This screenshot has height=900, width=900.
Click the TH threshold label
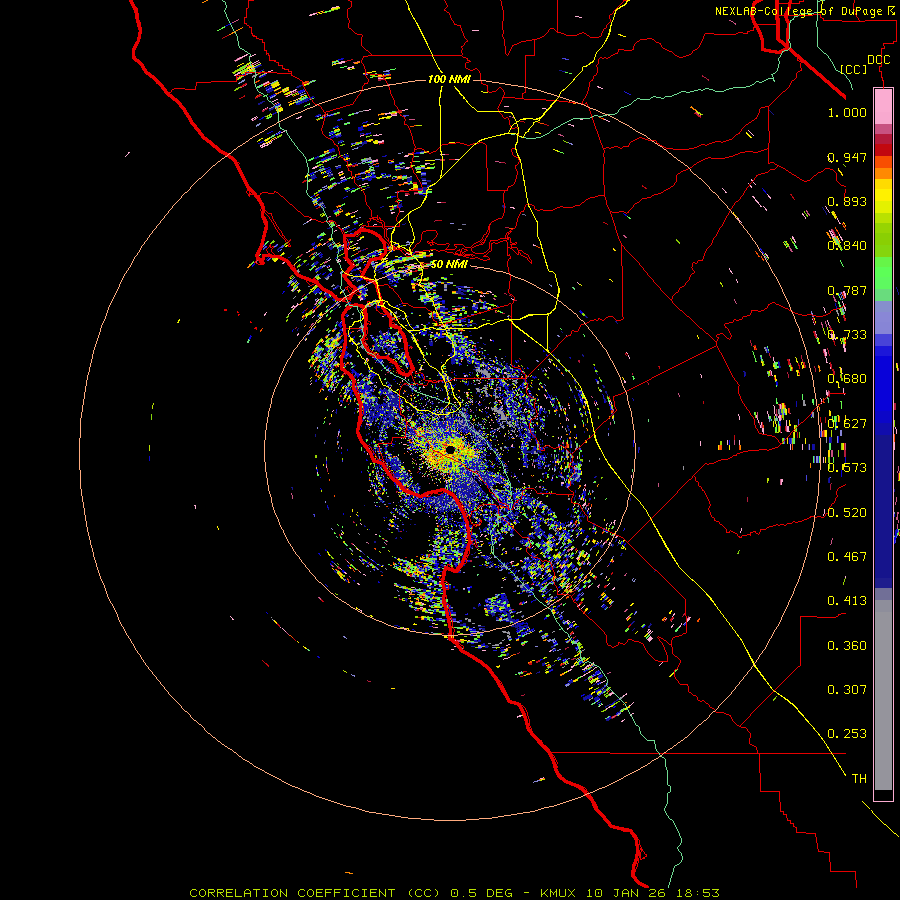[x=859, y=778]
